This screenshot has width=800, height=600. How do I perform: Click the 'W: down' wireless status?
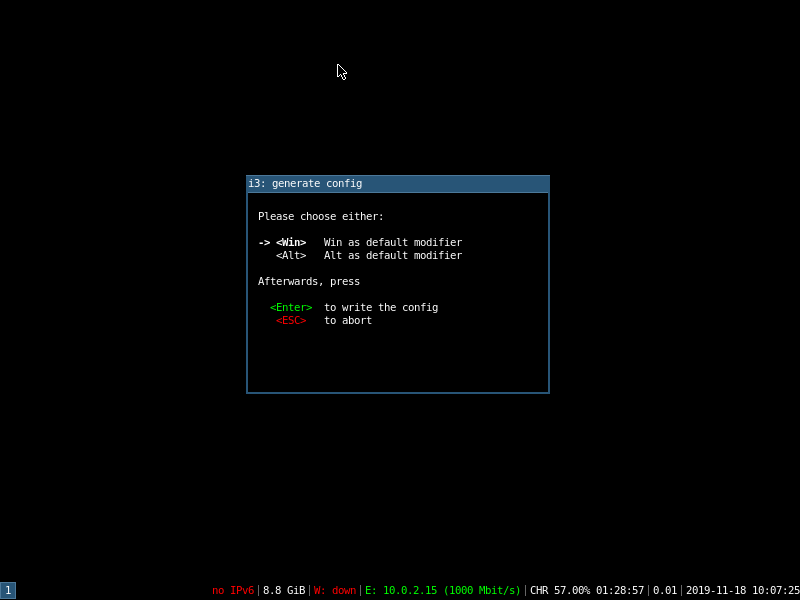(335, 590)
